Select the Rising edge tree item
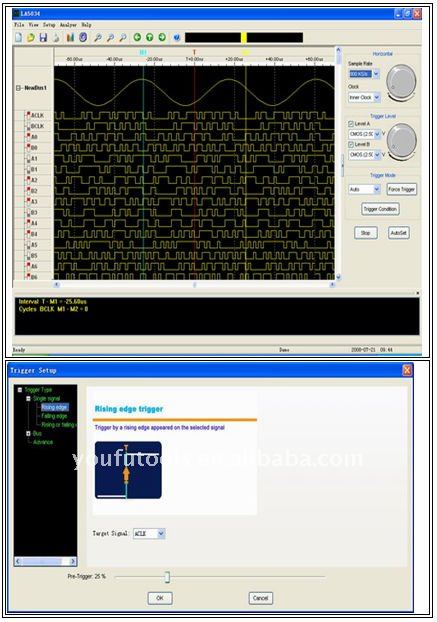Viewport: 437px width, 622px height. 54,407
